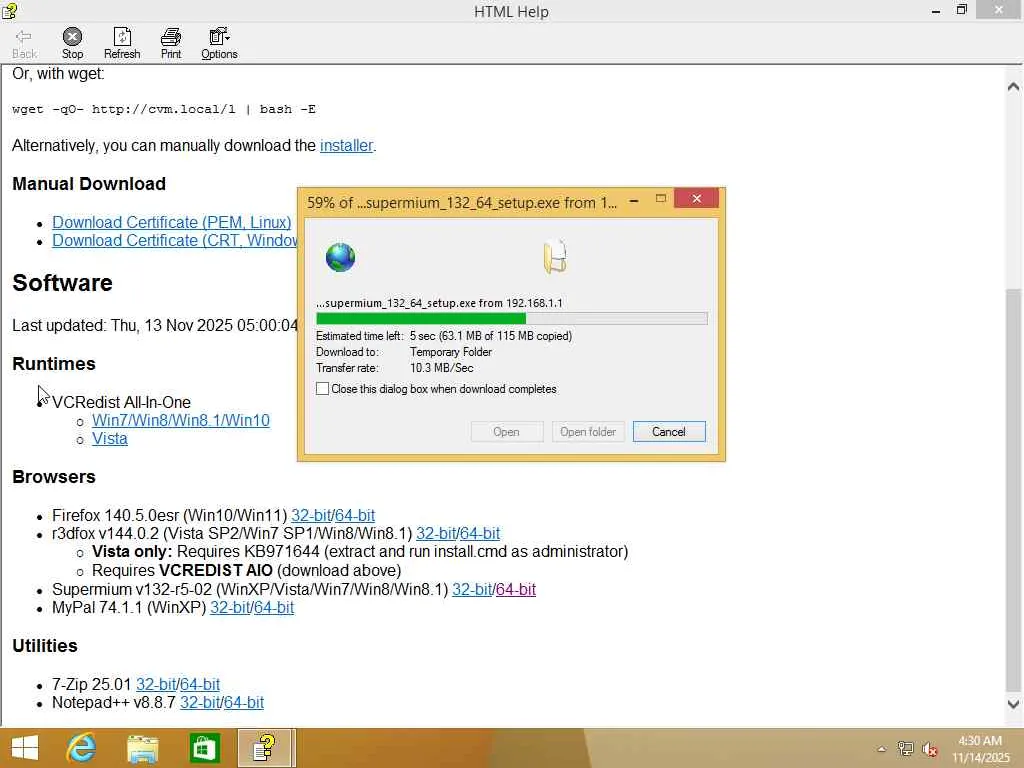Open VCRedist Vista link

pos(110,439)
